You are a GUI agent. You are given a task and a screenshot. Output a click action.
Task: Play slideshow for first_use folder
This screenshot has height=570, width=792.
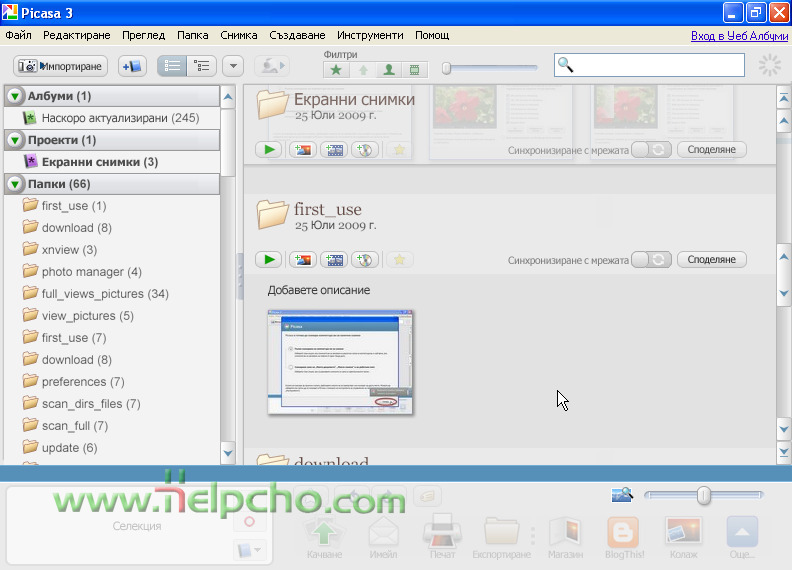tap(269, 260)
